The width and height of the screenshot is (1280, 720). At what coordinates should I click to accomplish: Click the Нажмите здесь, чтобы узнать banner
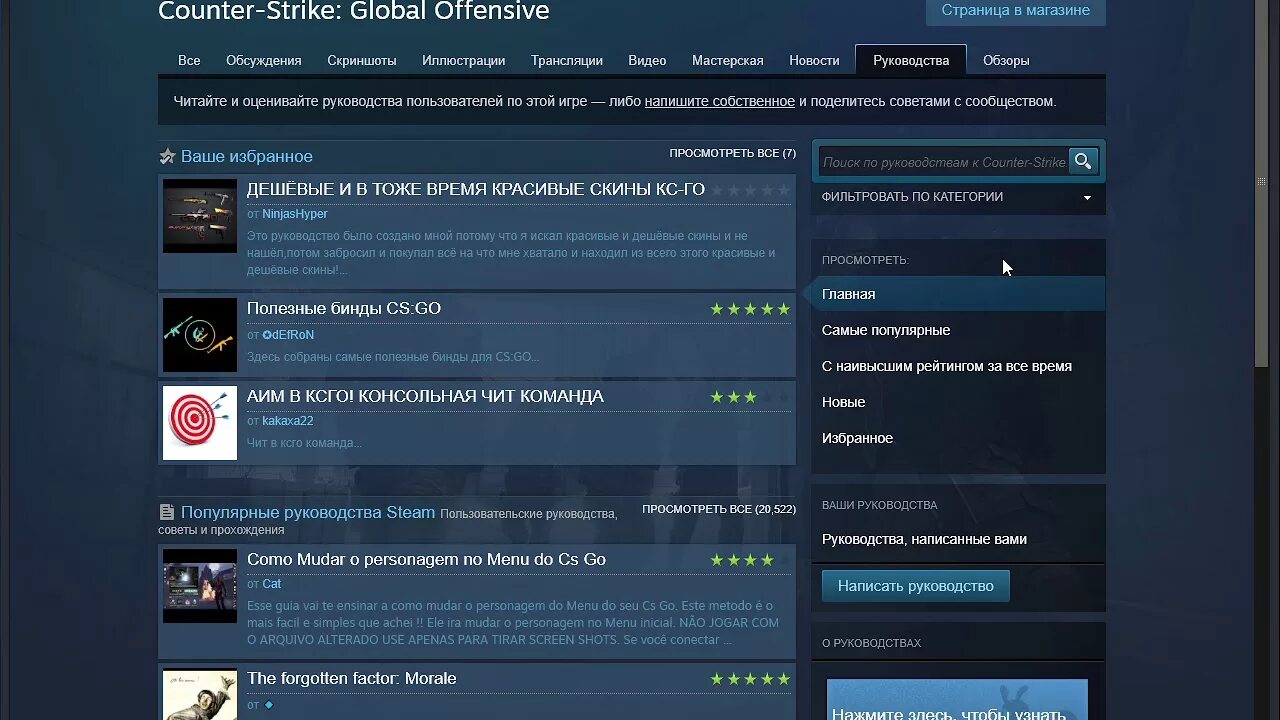[957, 700]
